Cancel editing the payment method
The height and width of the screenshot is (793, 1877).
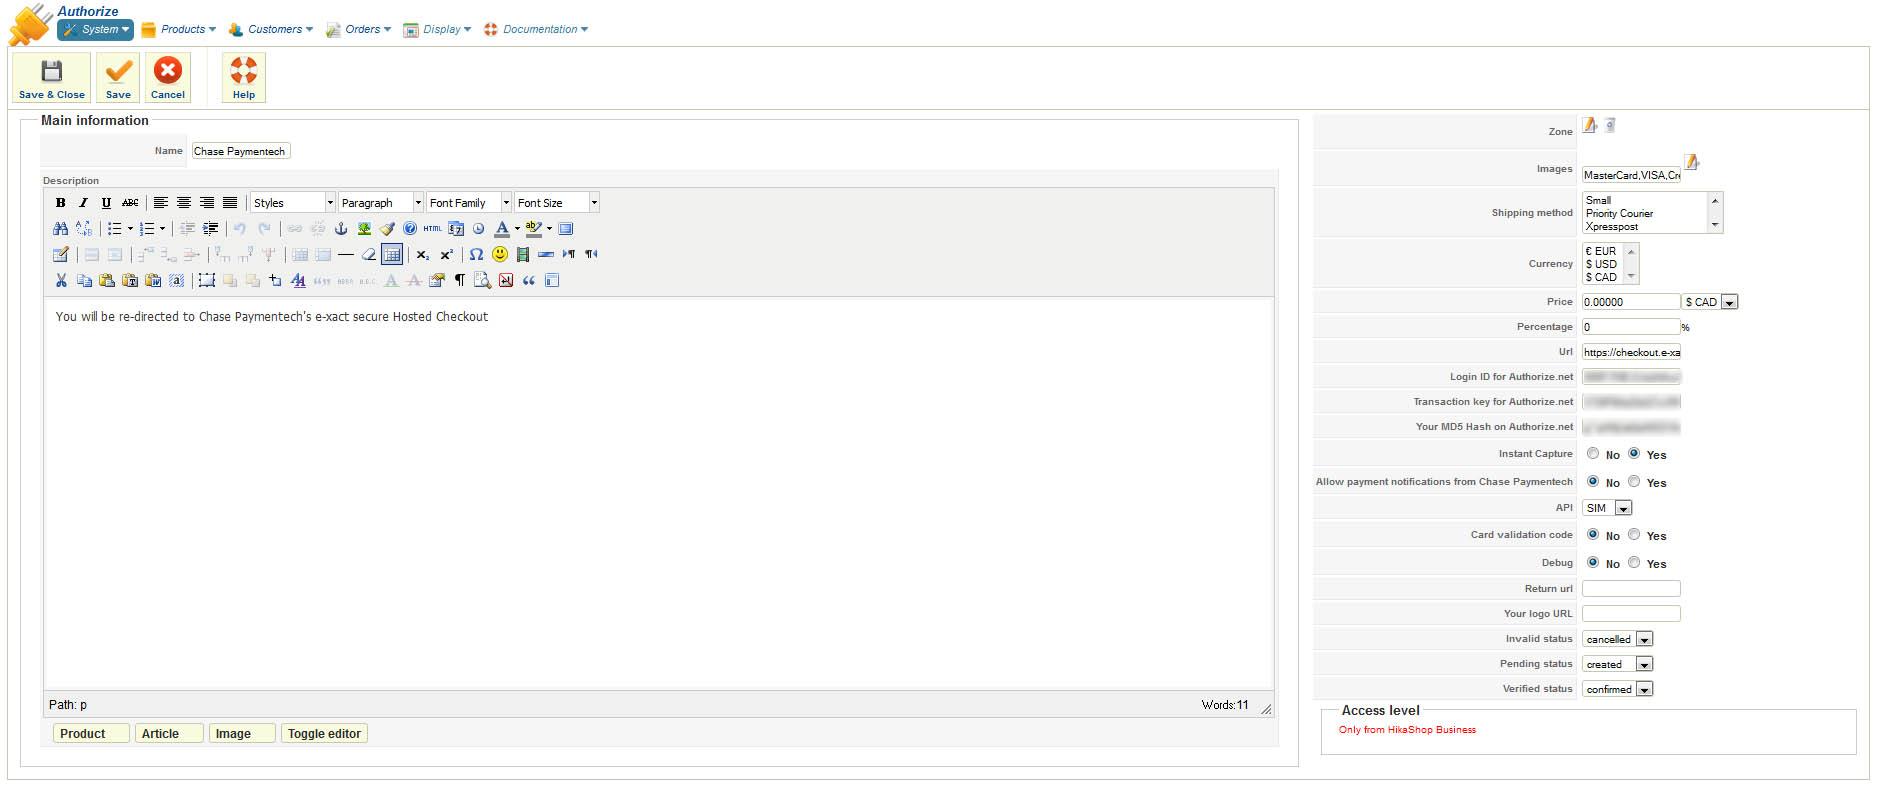[x=168, y=78]
